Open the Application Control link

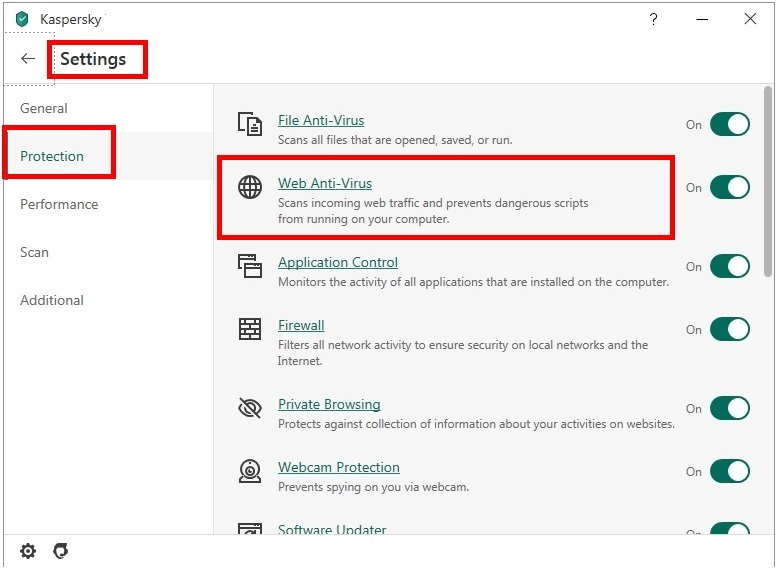pyautogui.click(x=338, y=262)
